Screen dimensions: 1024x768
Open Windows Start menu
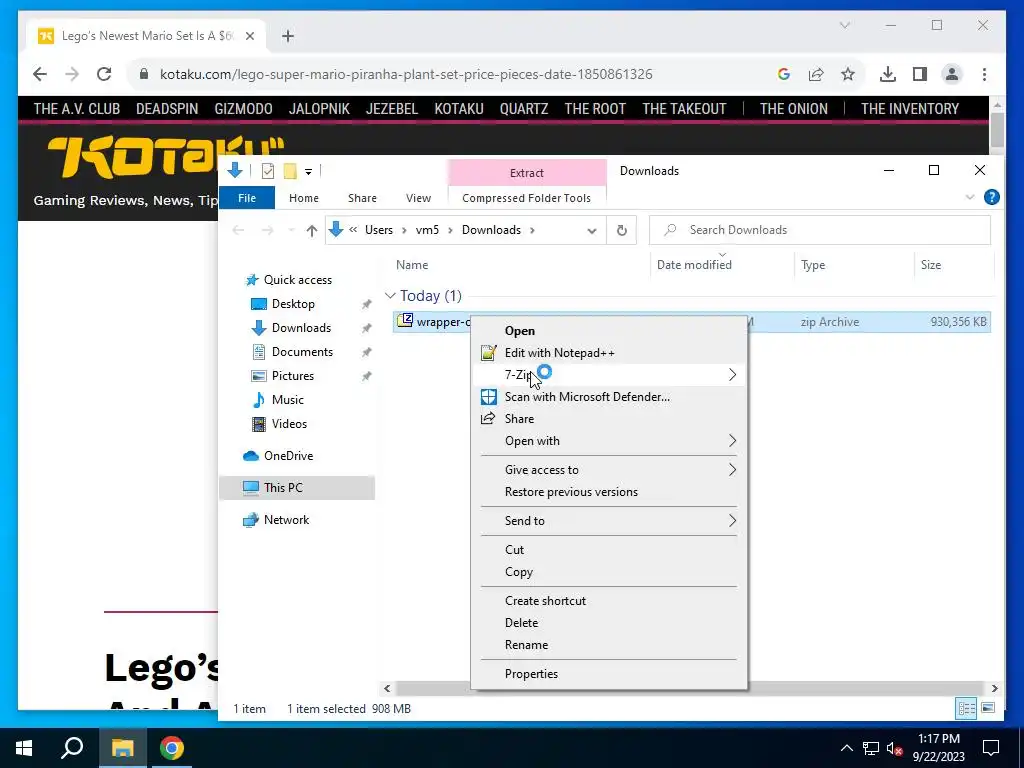pyautogui.click(x=24, y=748)
